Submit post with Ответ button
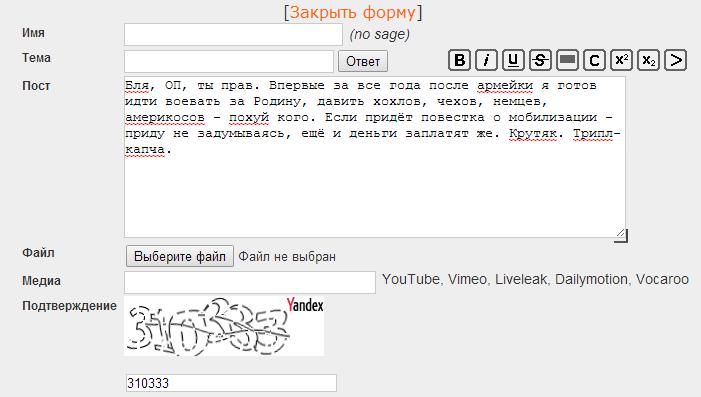Image resolution: width=701 pixels, height=397 pixels. pos(363,61)
